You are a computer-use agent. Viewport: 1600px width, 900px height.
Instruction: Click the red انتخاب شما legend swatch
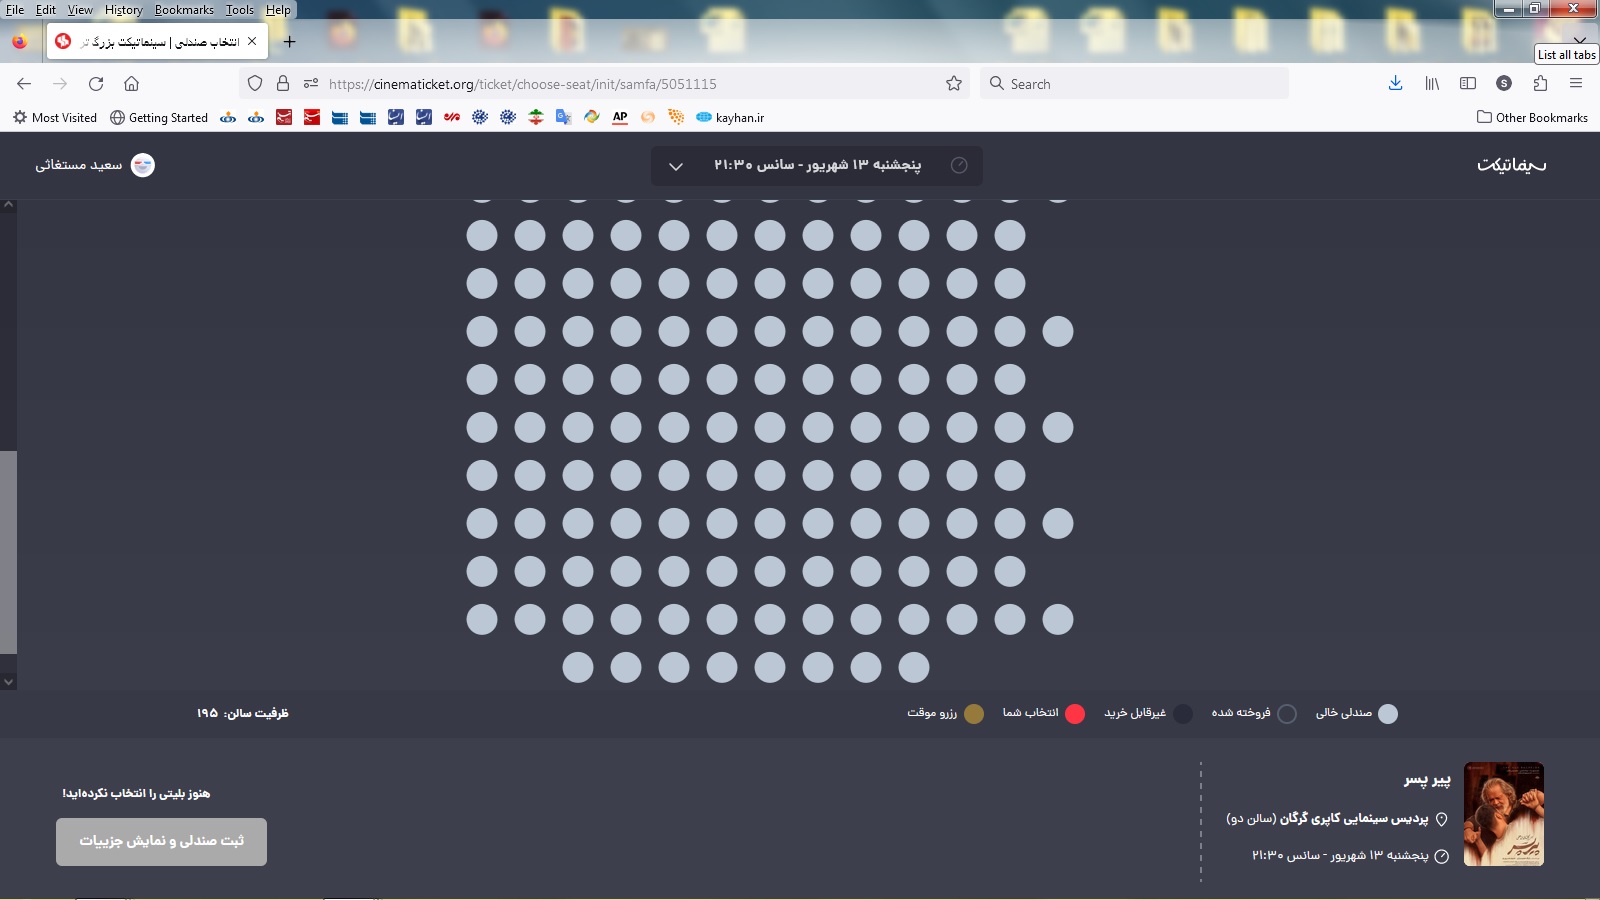pos(1075,713)
